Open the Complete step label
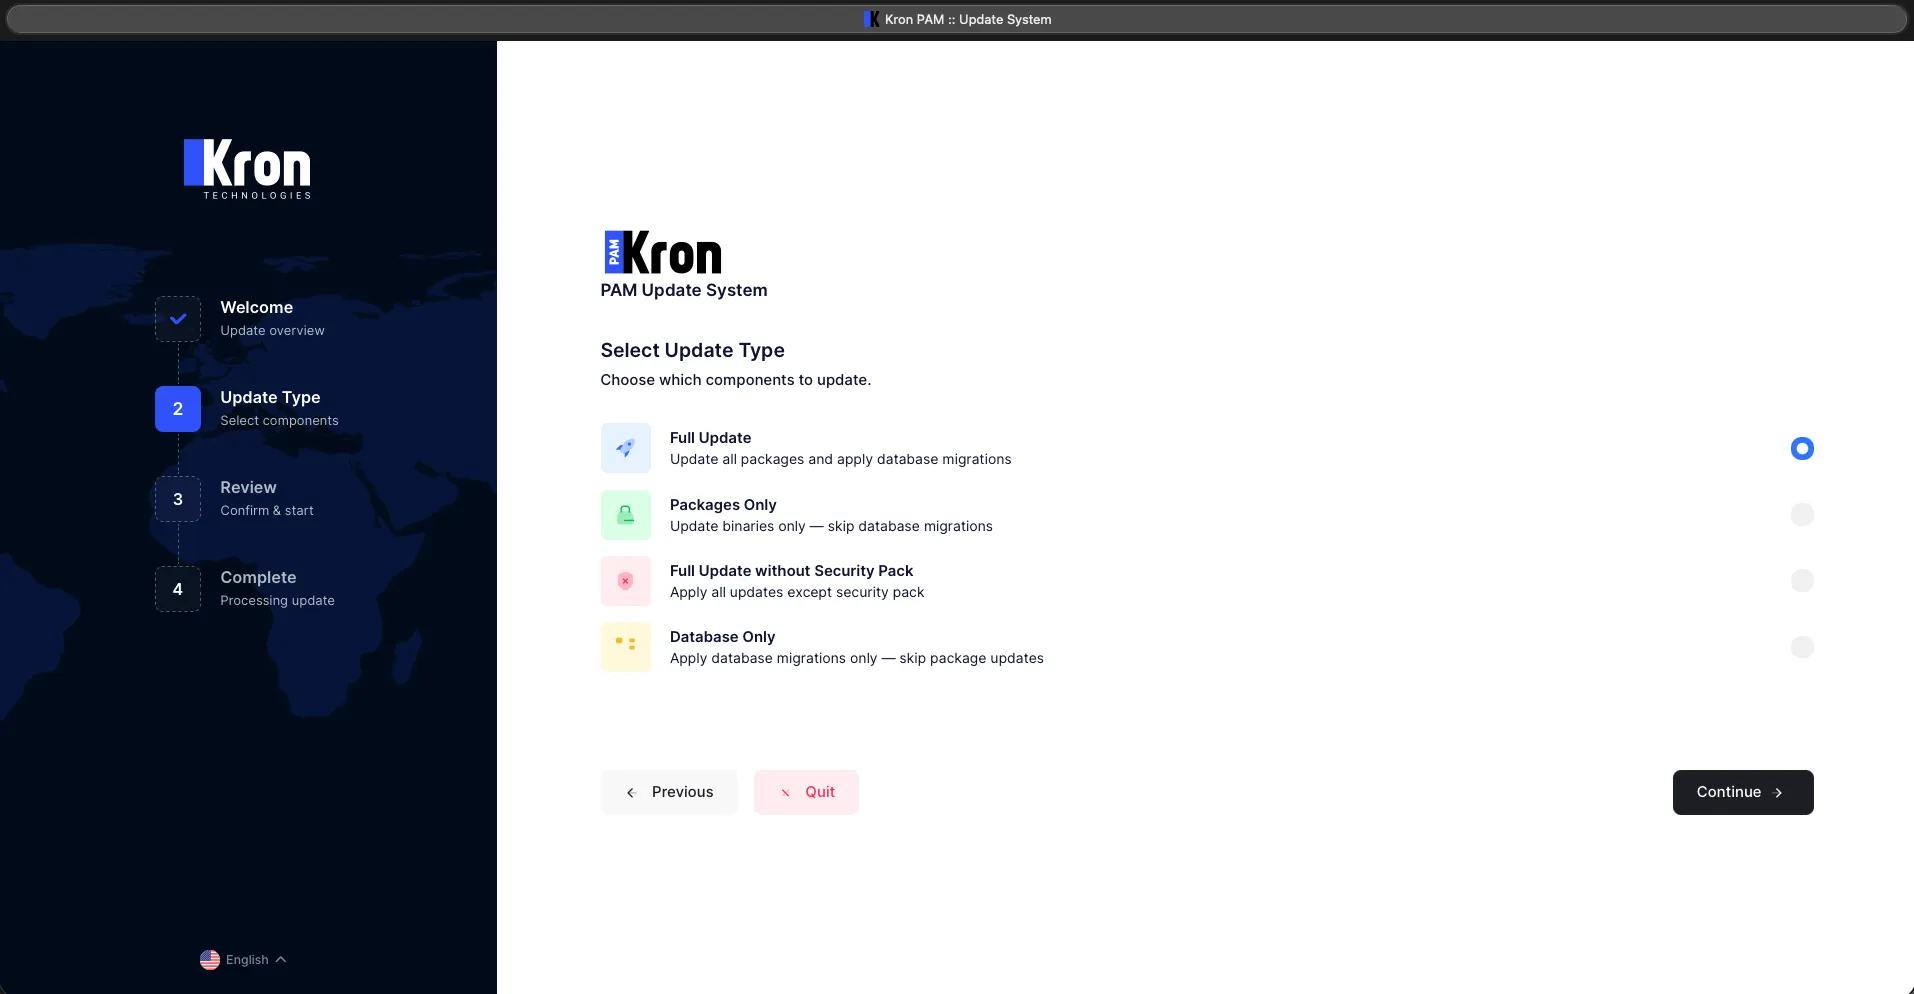This screenshot has width=1914, height=994. pyautogui.click(x=258, y=577)
